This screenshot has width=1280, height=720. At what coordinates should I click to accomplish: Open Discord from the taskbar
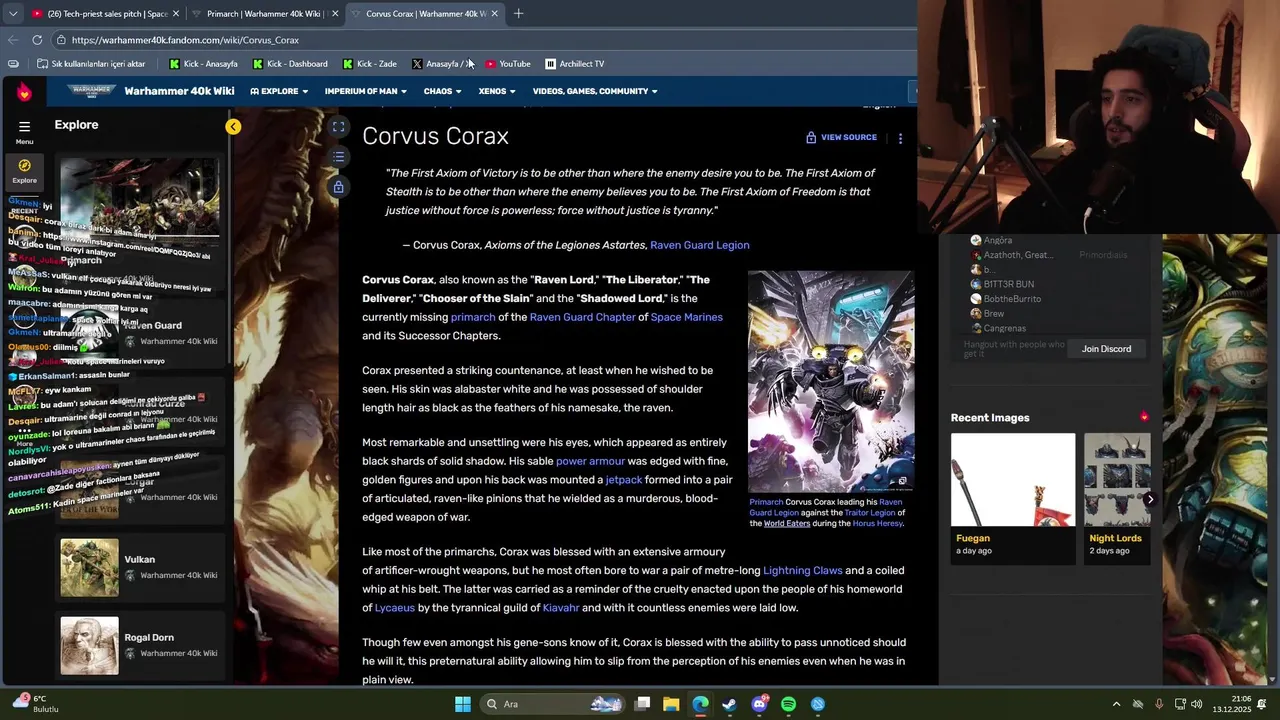pyautogui.click(x=759, y=704)
